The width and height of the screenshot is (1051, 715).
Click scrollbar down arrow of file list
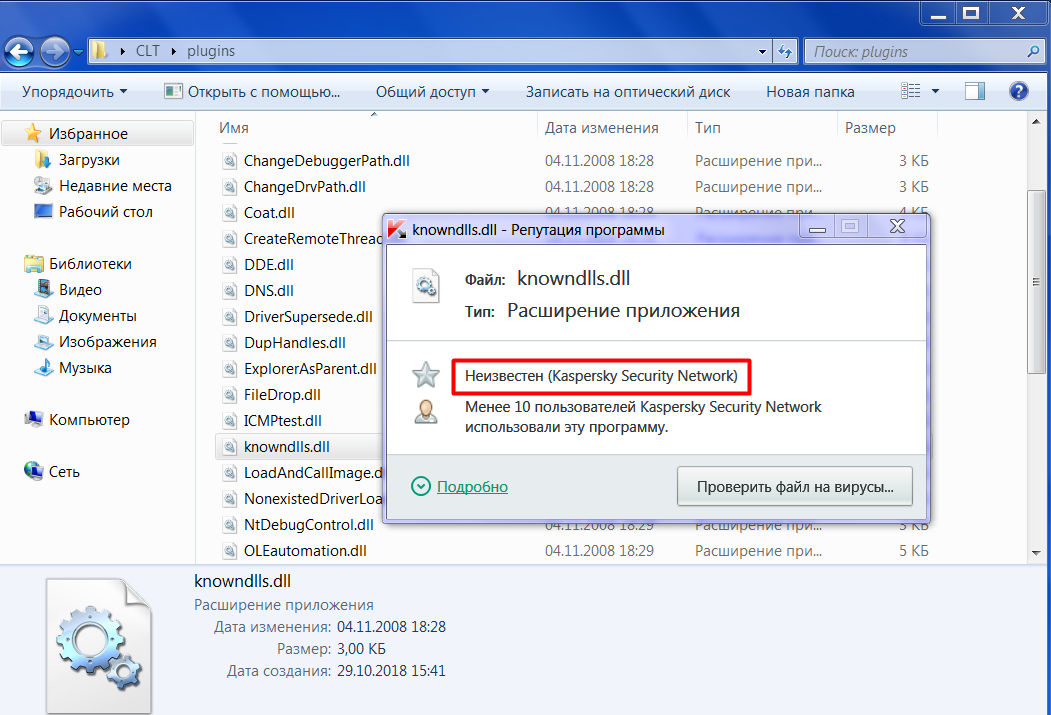pyautogui.click(x=1036, y=553)
